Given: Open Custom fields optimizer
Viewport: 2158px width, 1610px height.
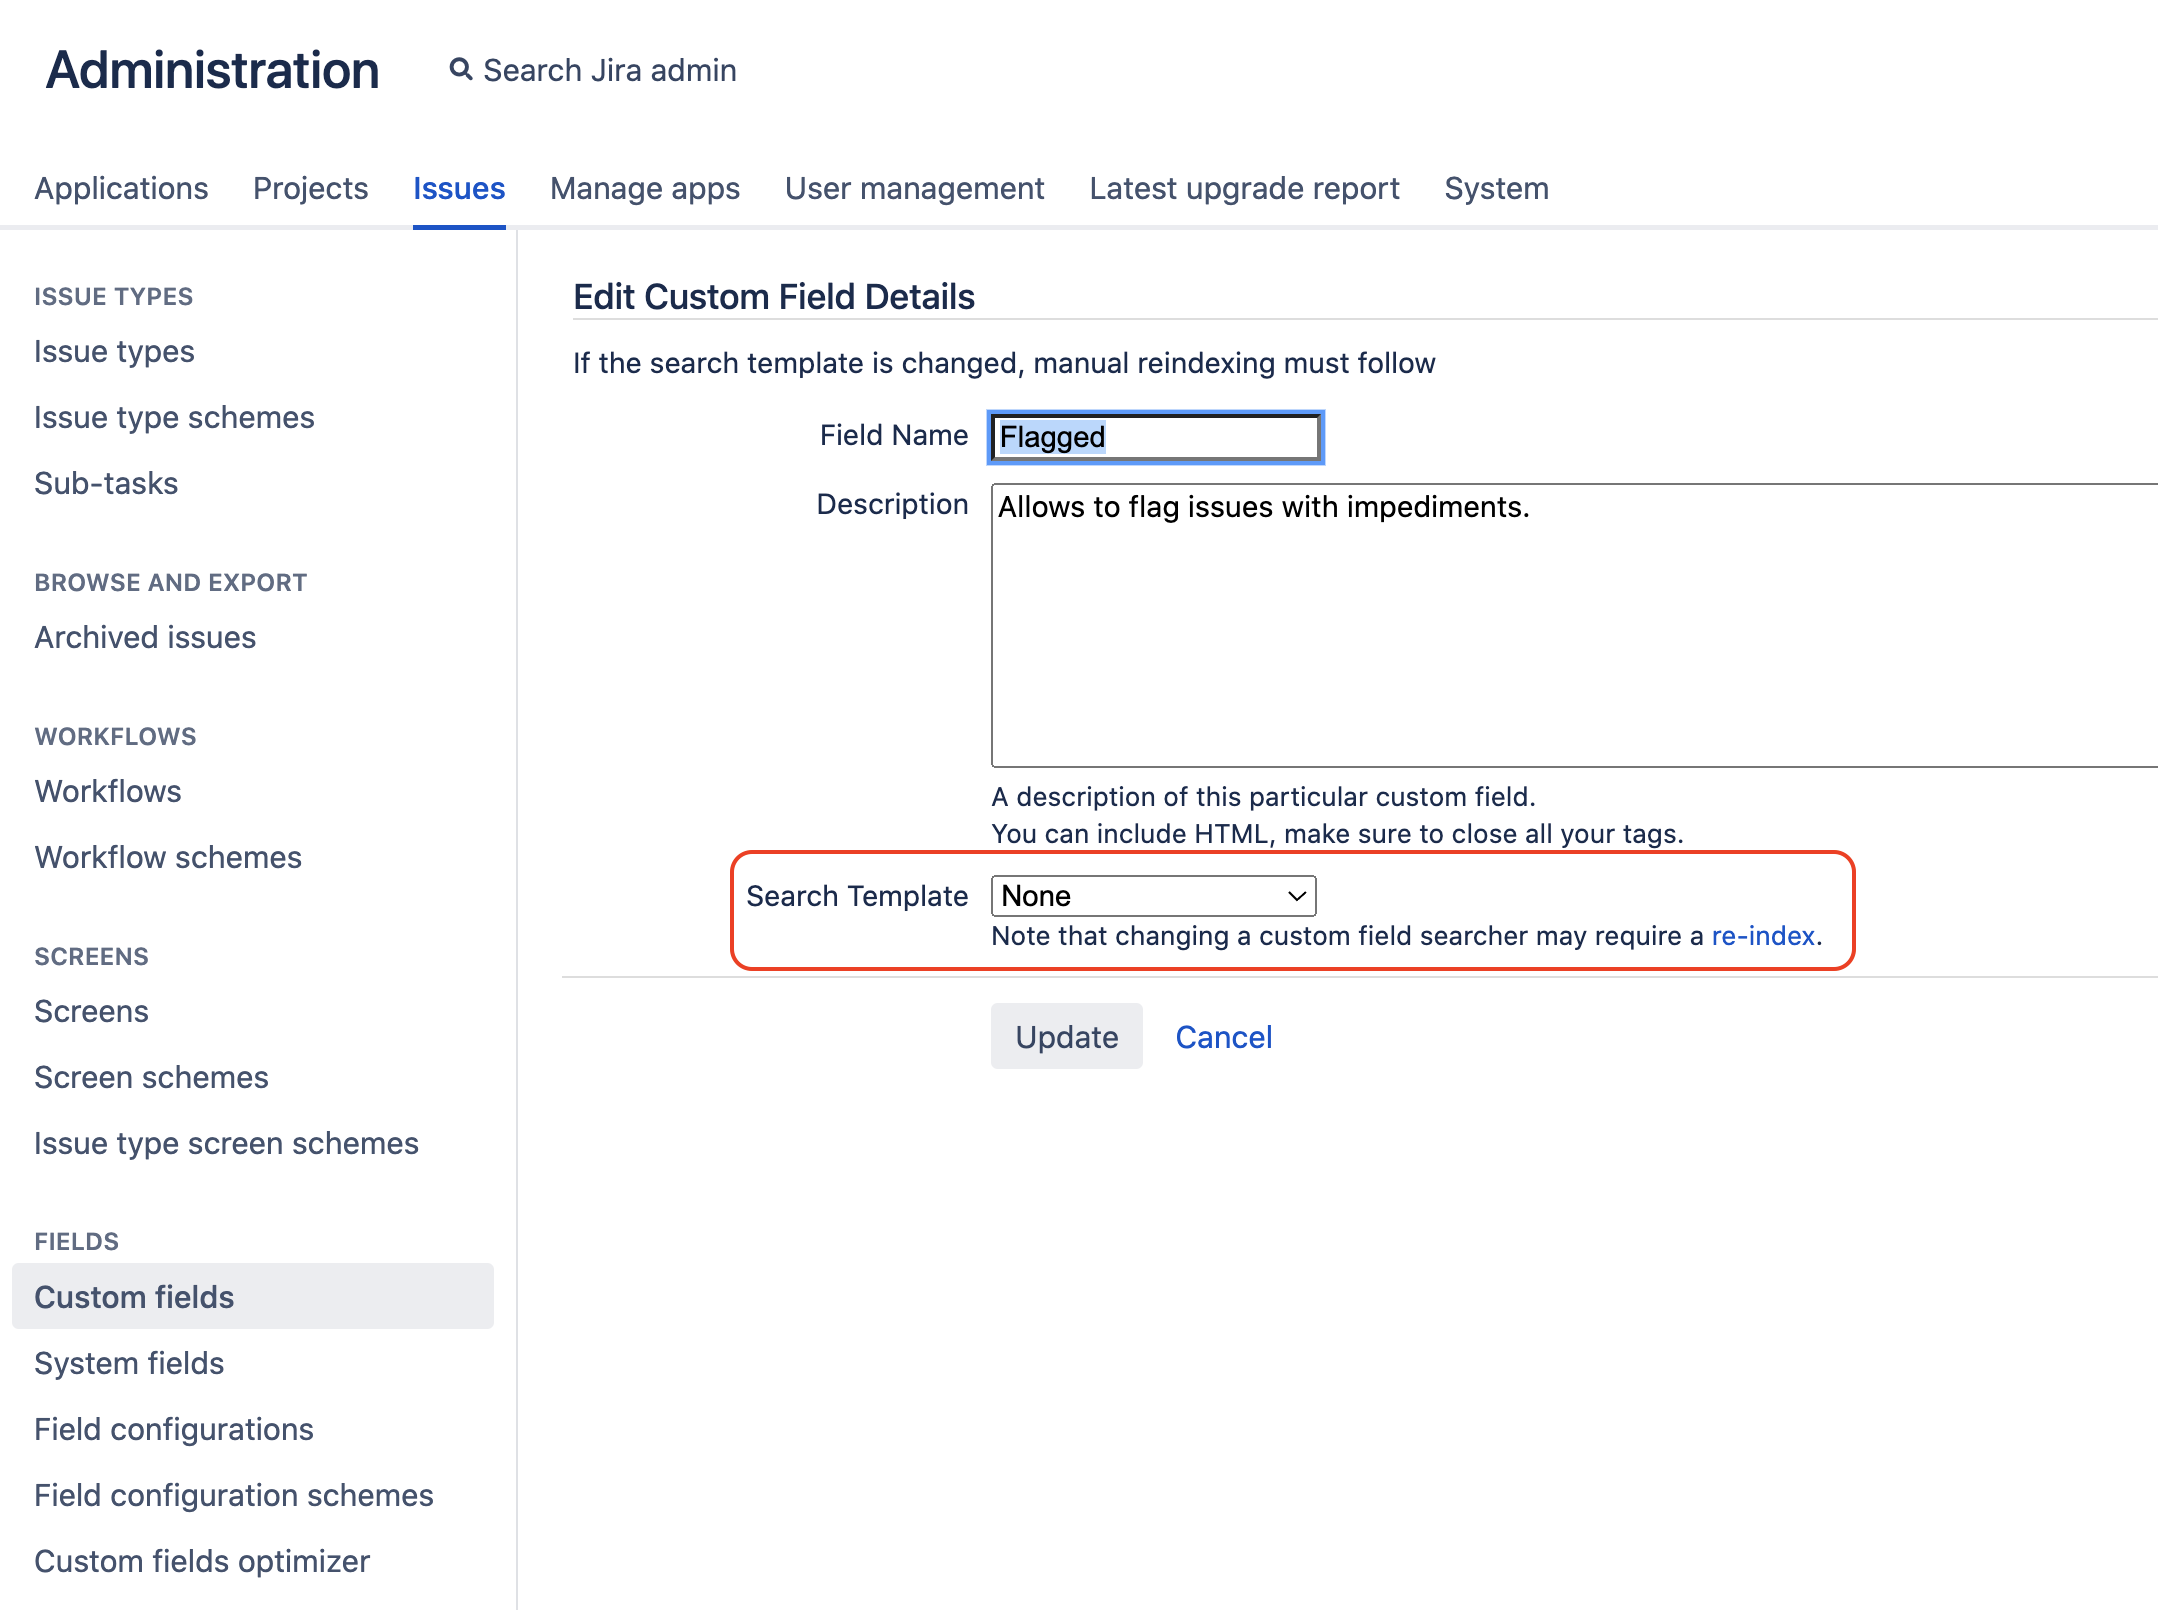Looking at the screenshot, I should (x=202, y=1561).
